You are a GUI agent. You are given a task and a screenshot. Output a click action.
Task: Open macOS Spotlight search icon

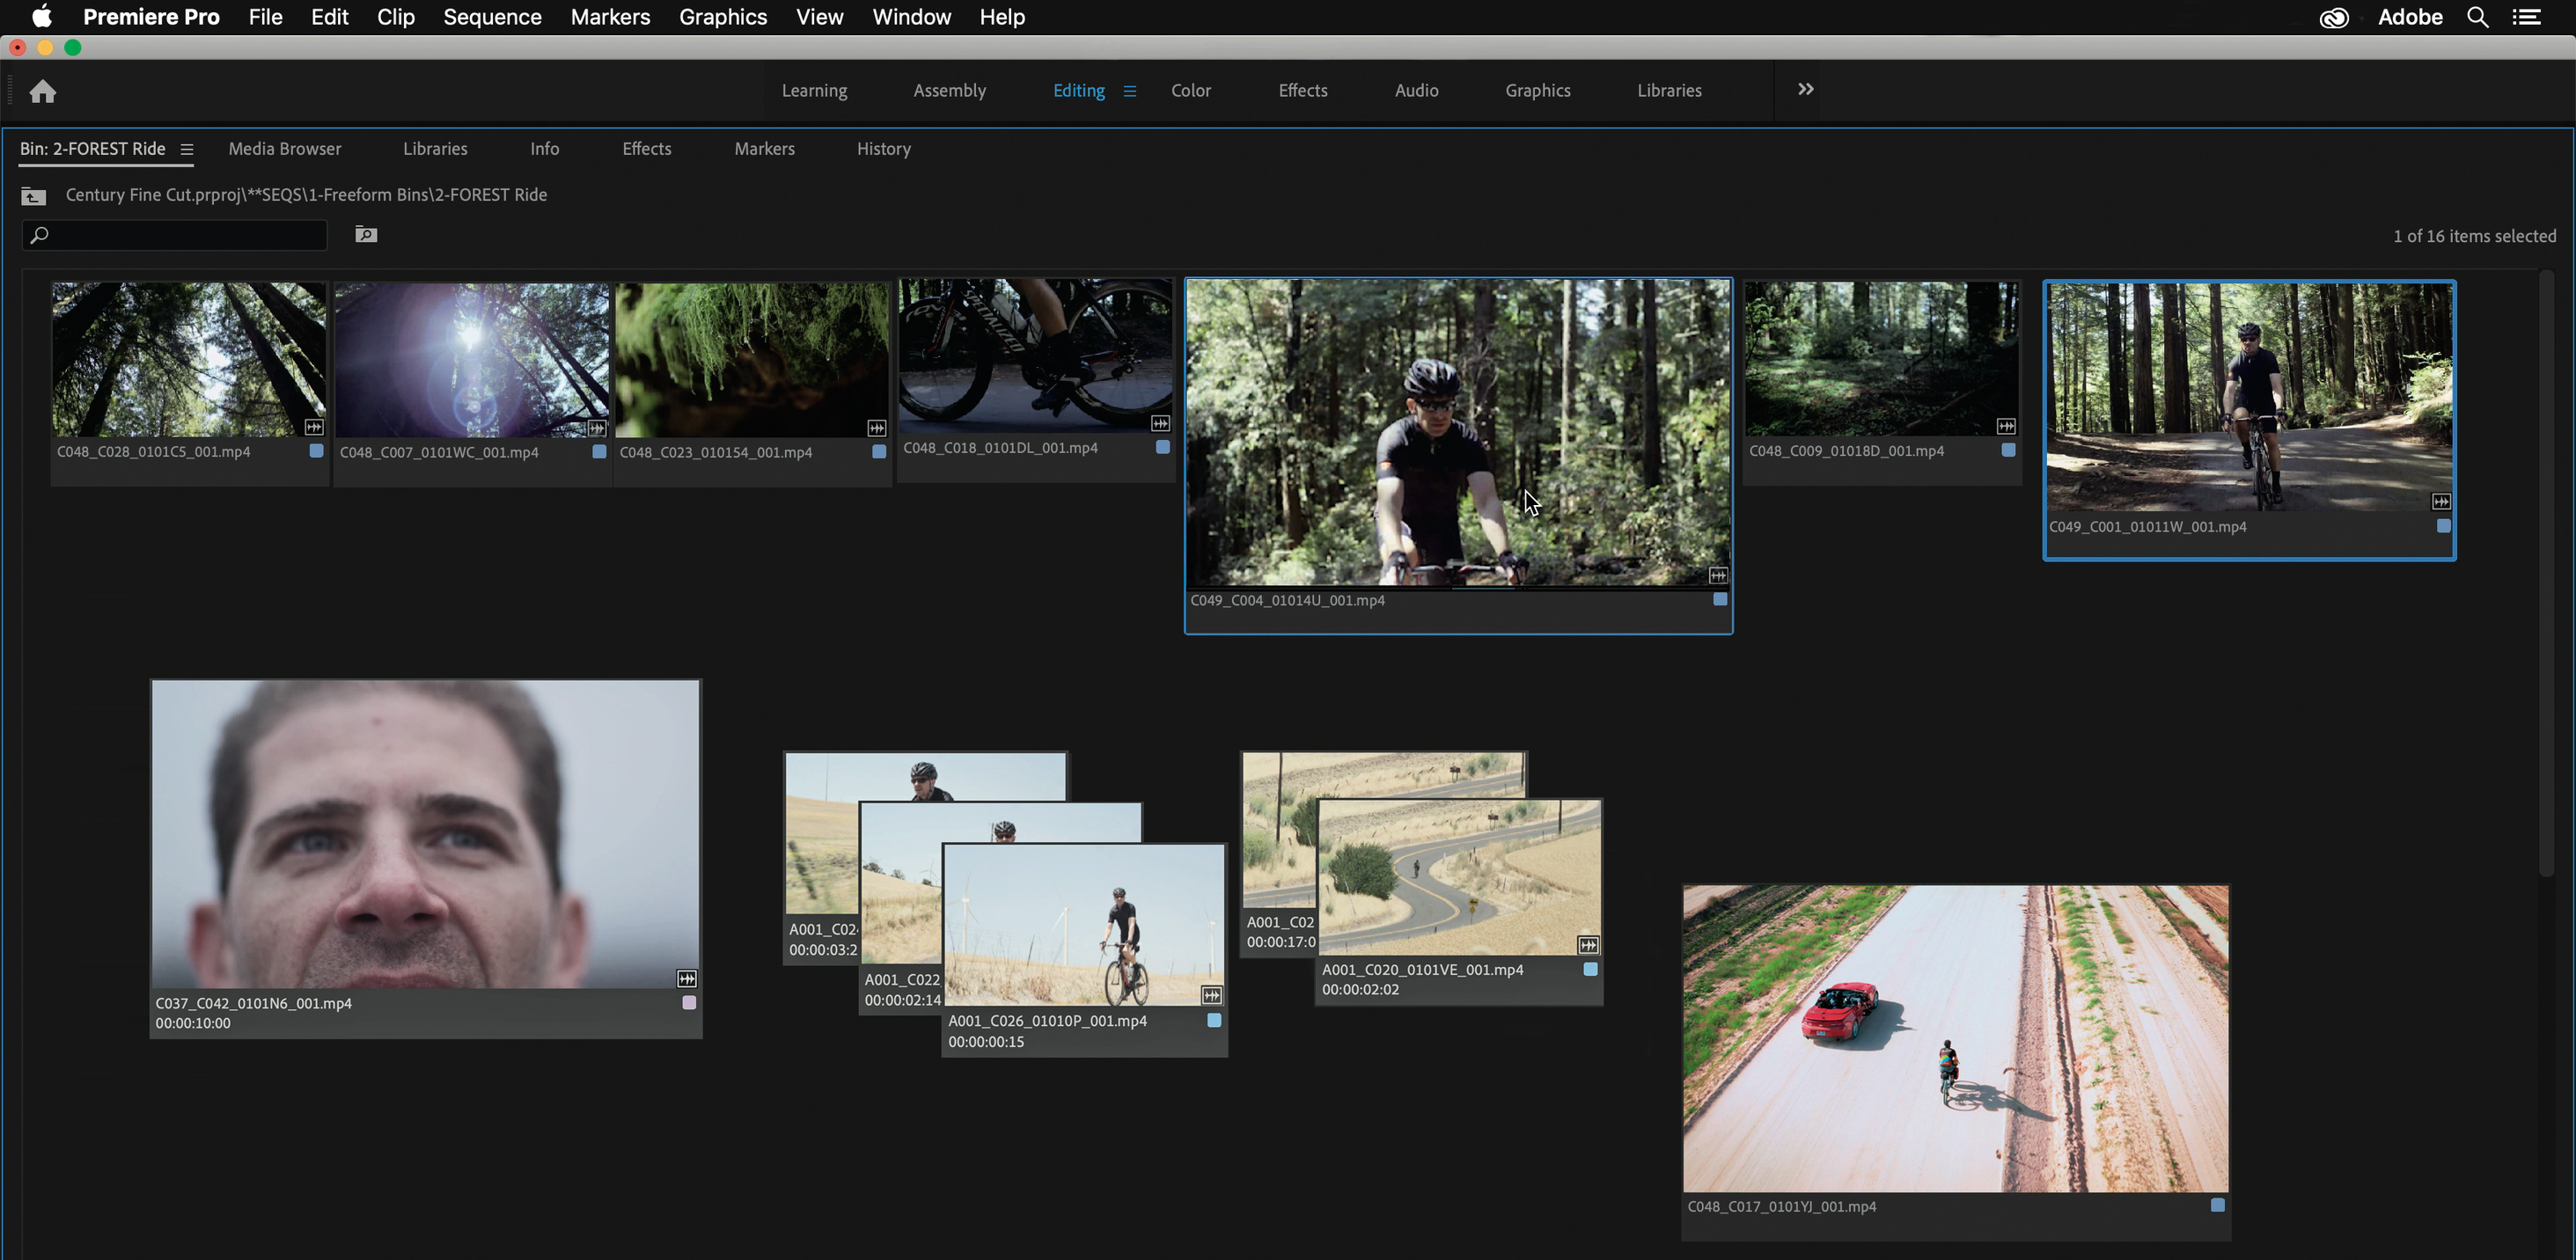point(2477,17)
